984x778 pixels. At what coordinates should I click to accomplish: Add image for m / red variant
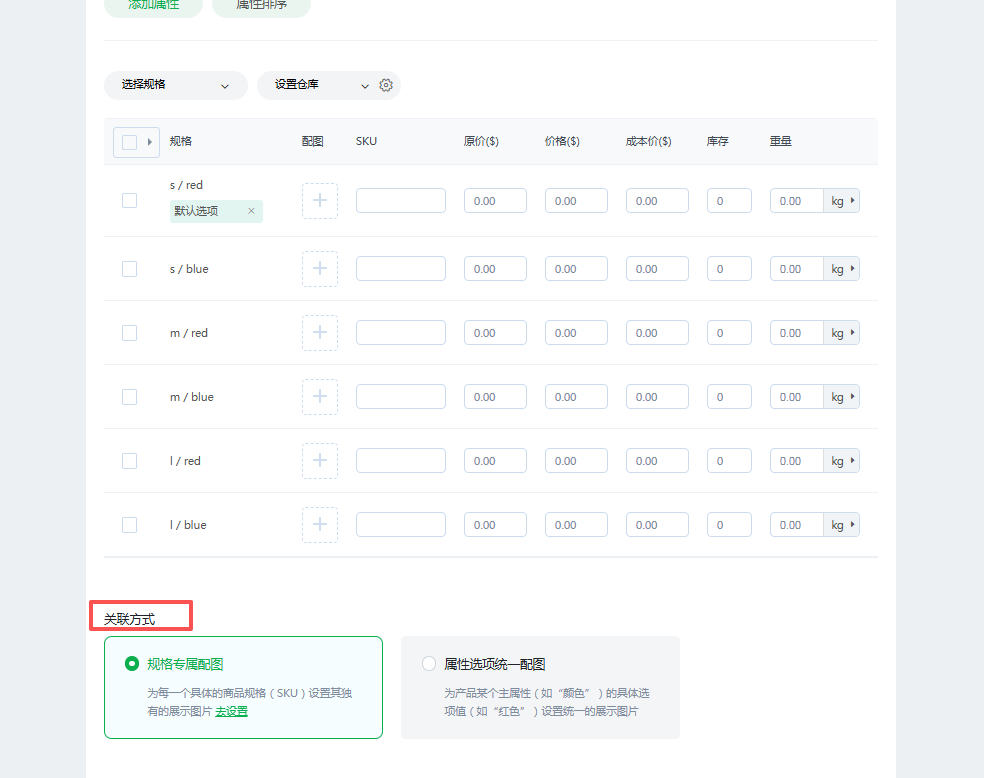pos(320,333)
